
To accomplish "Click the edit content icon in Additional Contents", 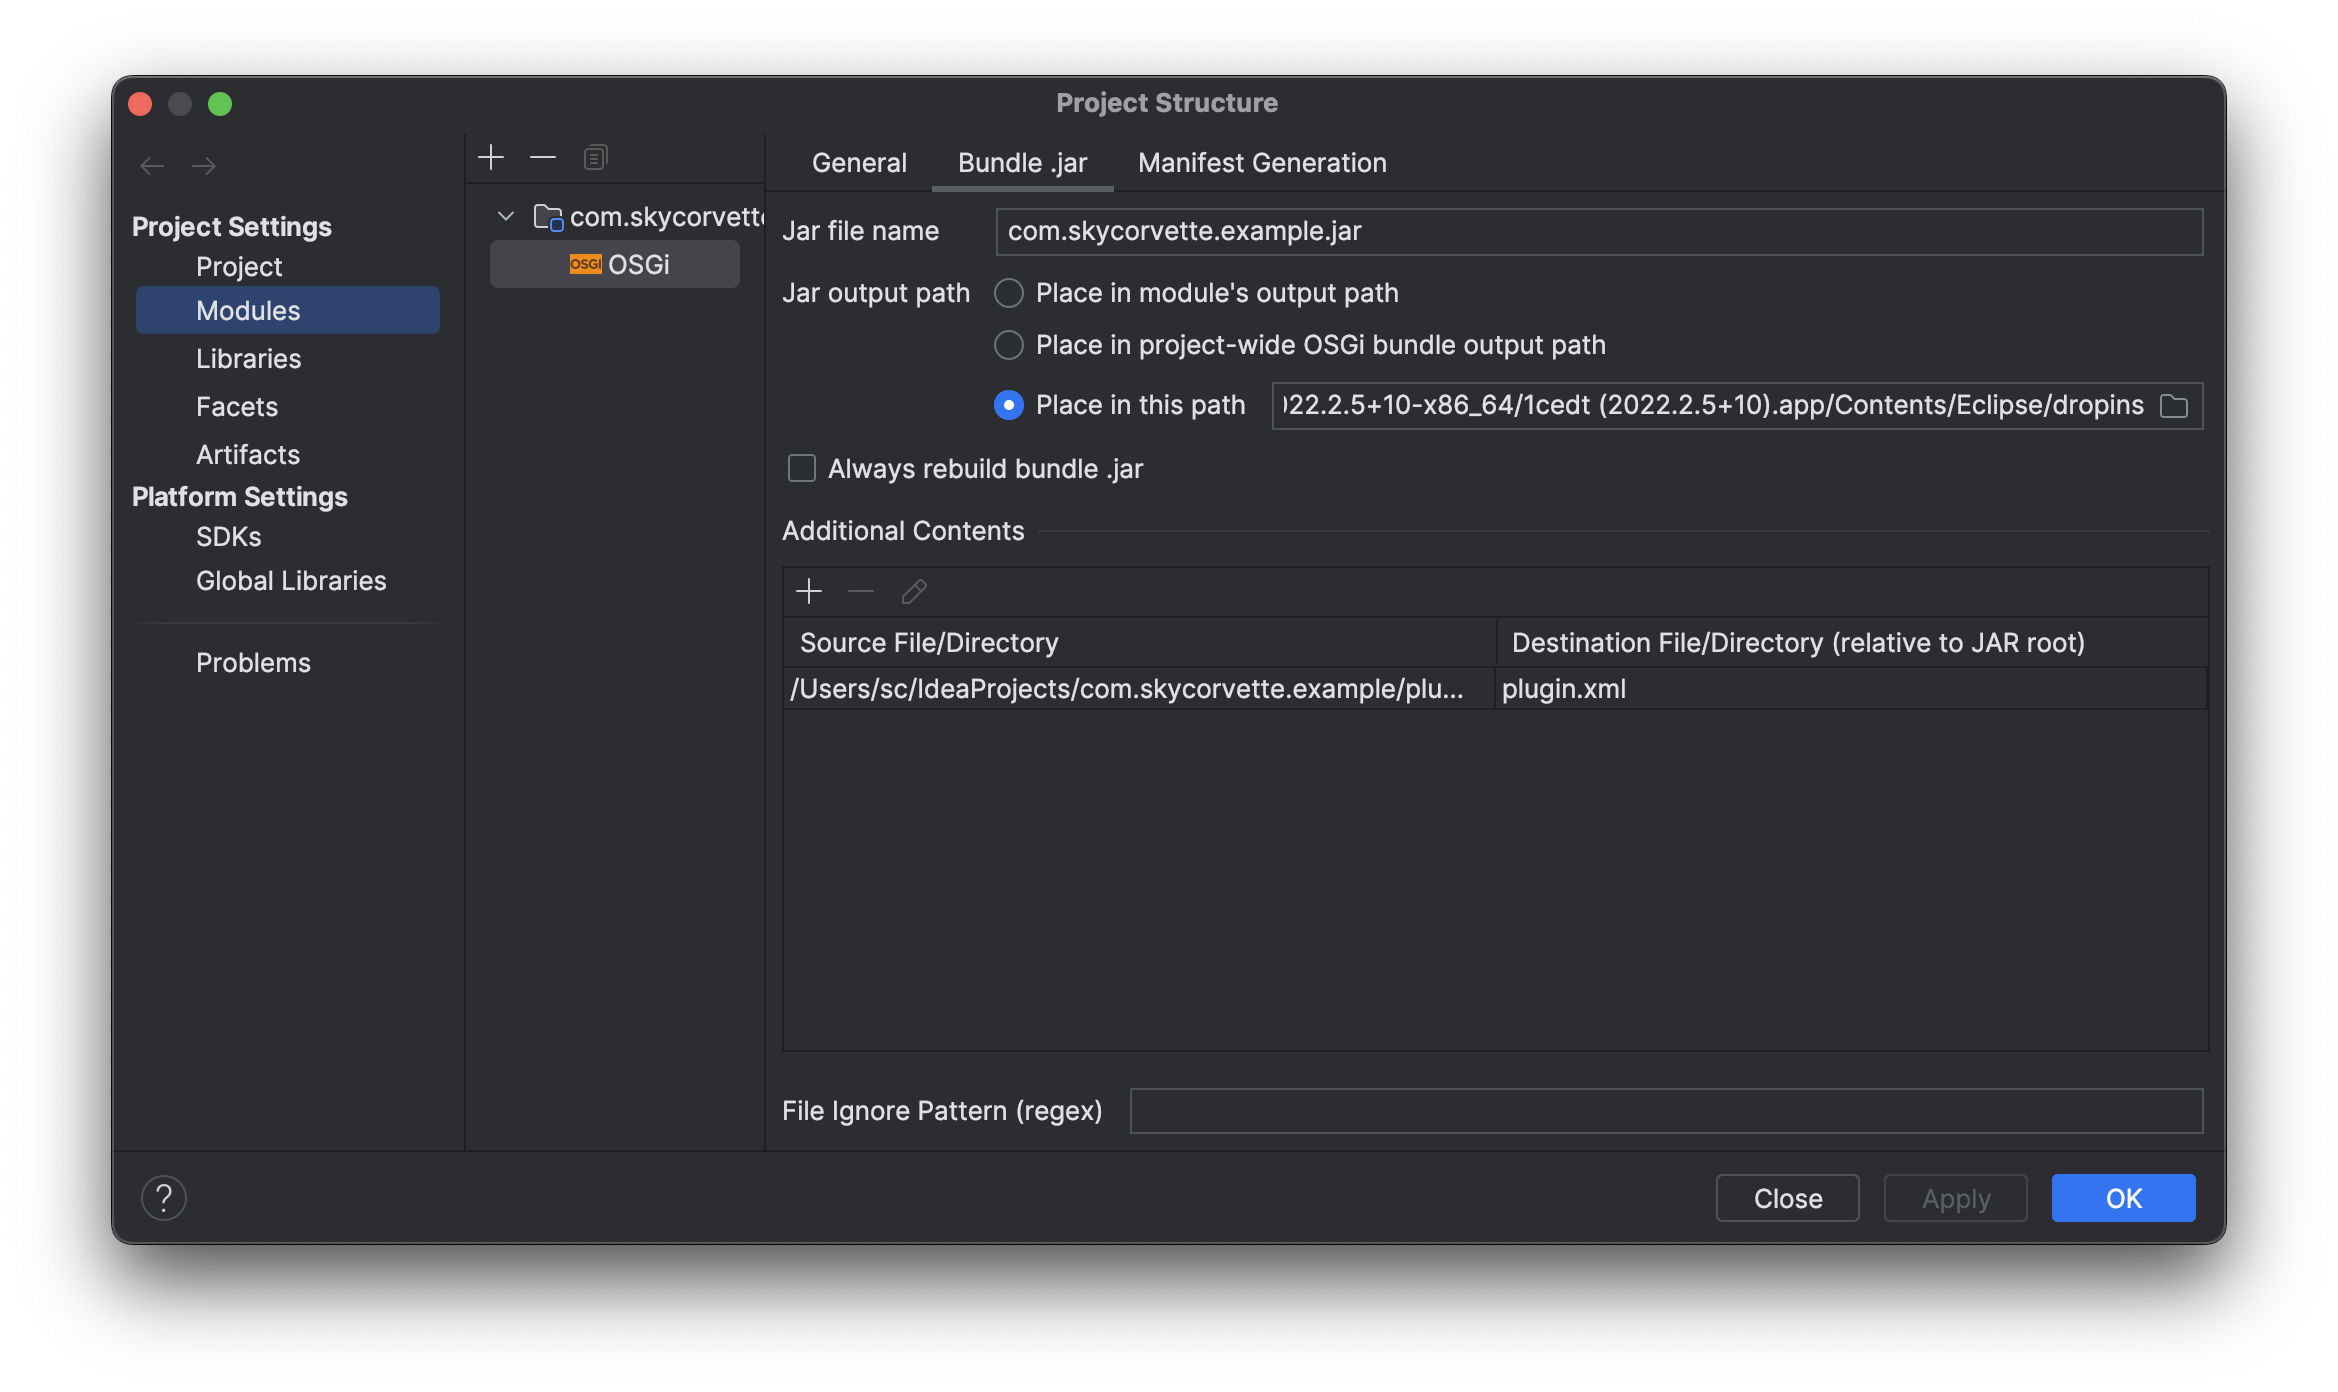I will pos(911,592).
